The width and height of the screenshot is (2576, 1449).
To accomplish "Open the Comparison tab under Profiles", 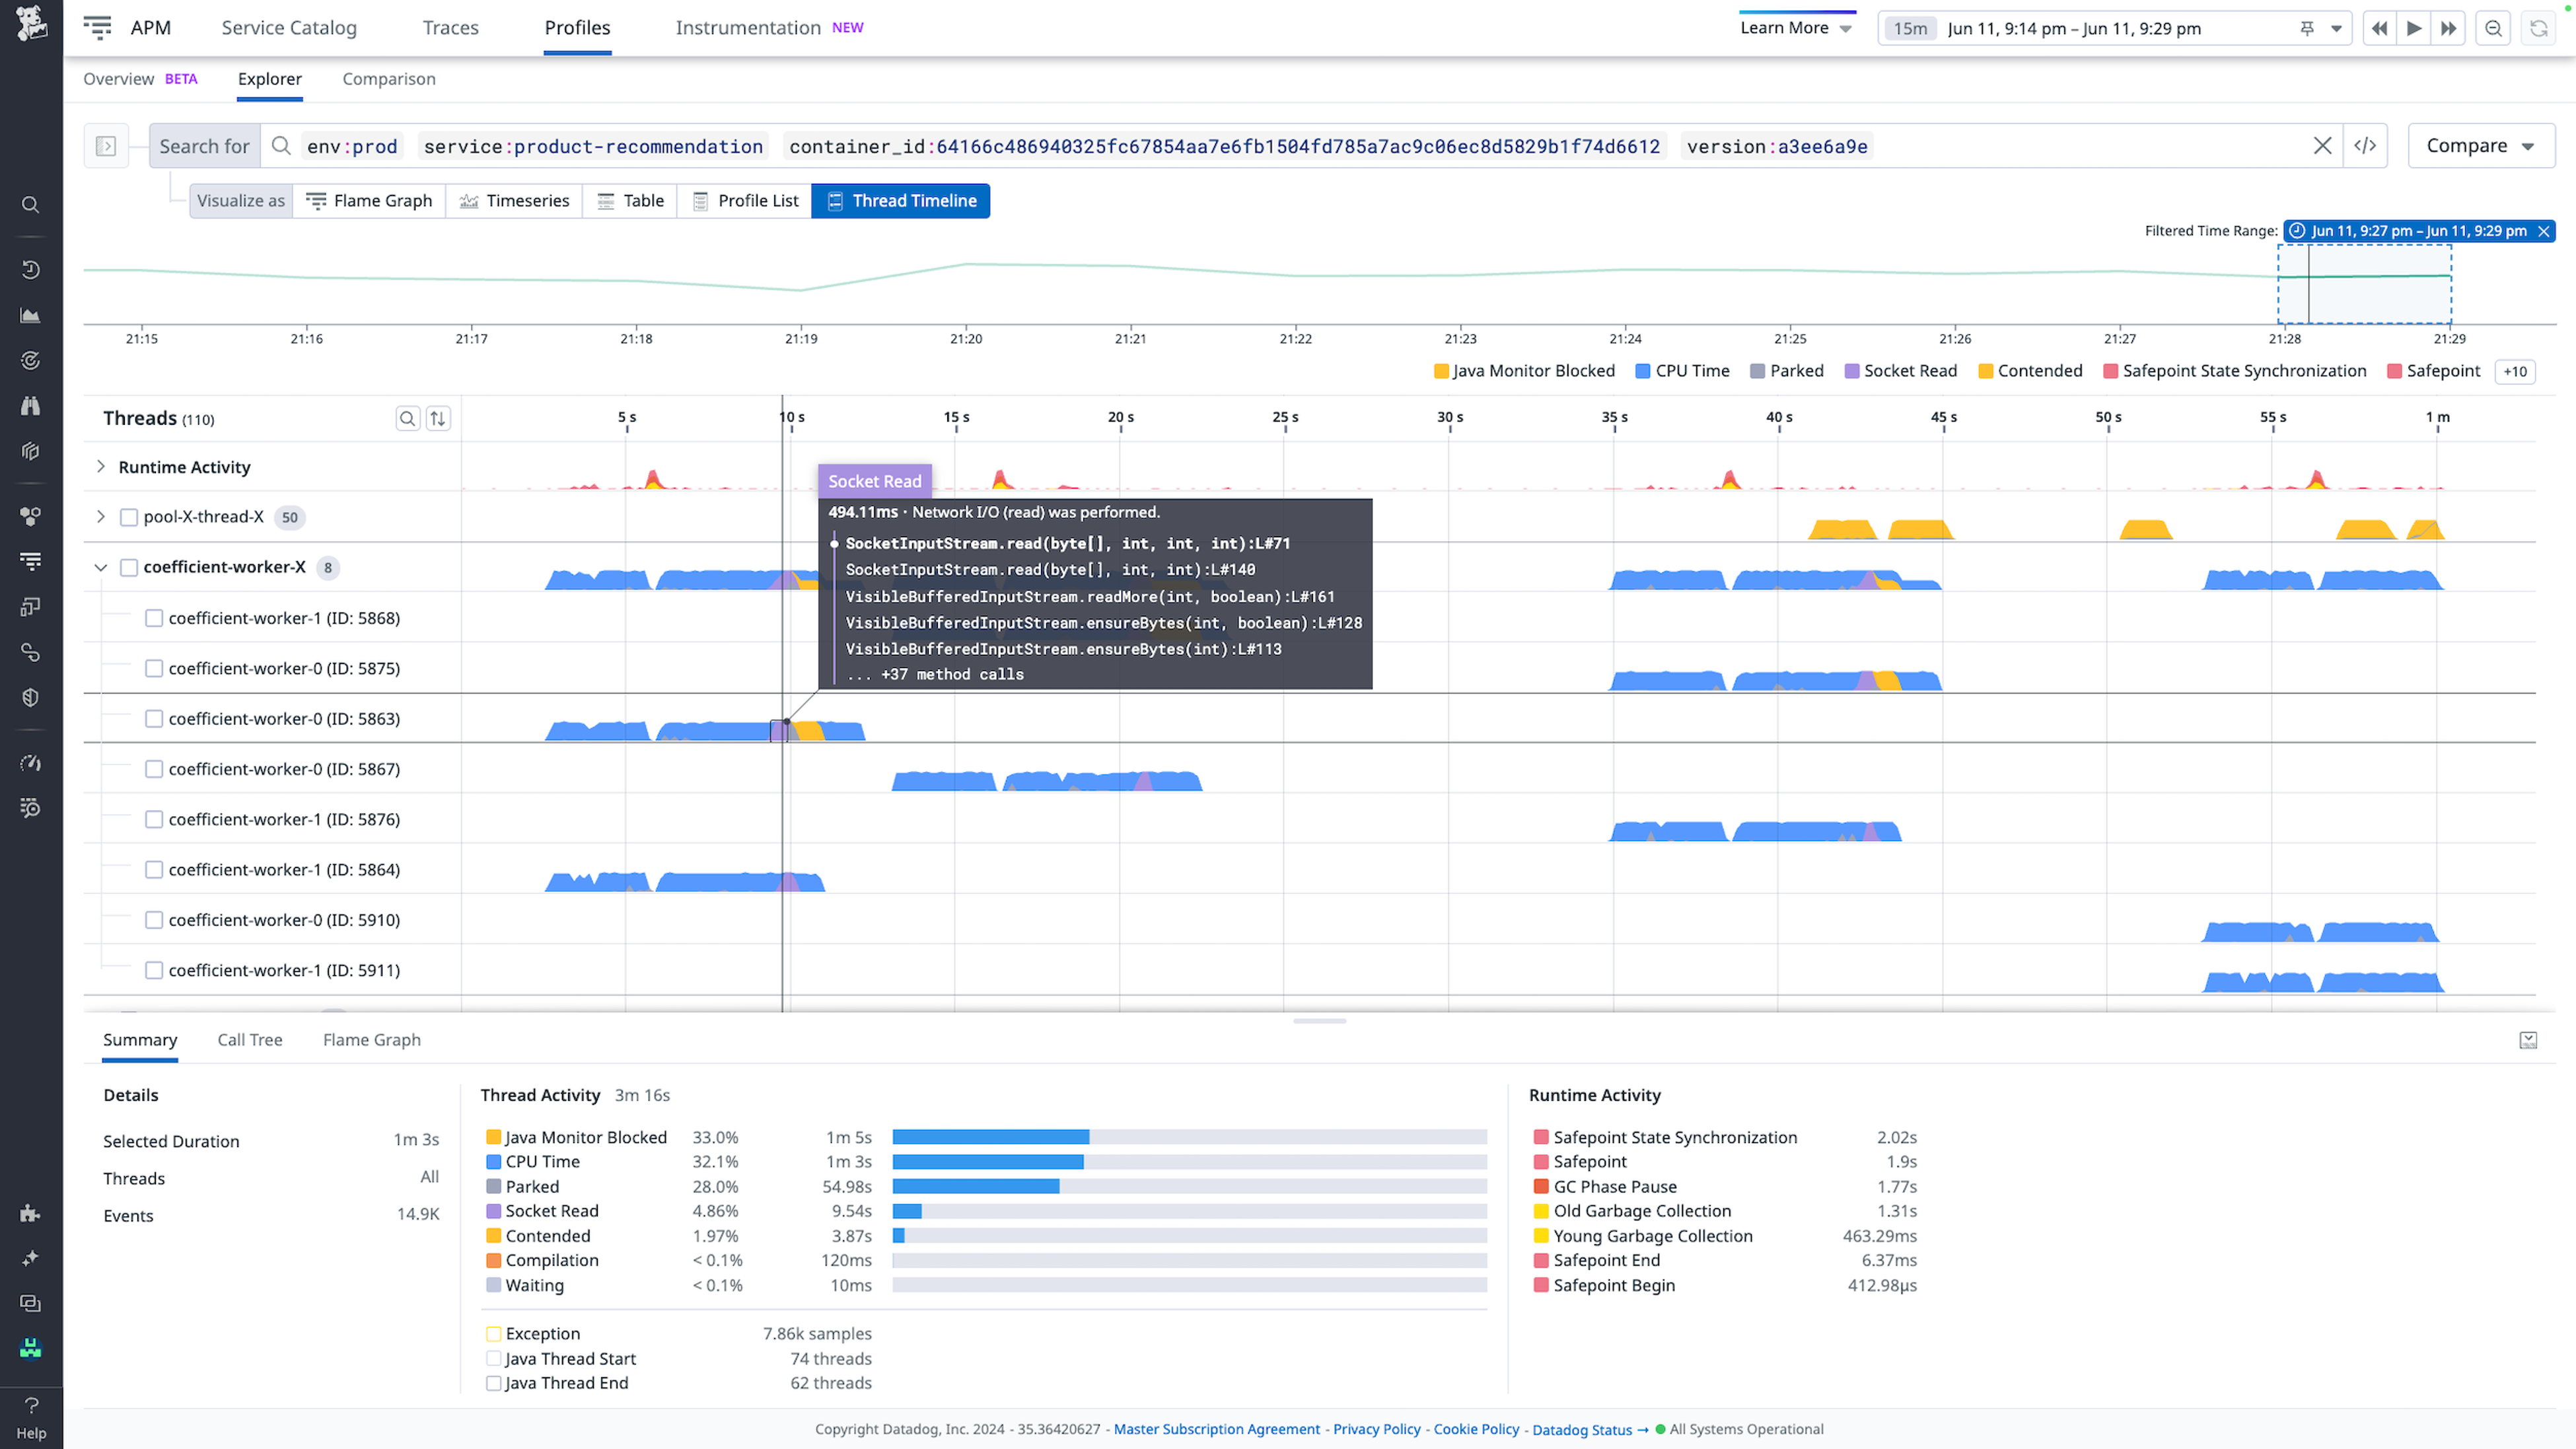I will coord(389,79).
